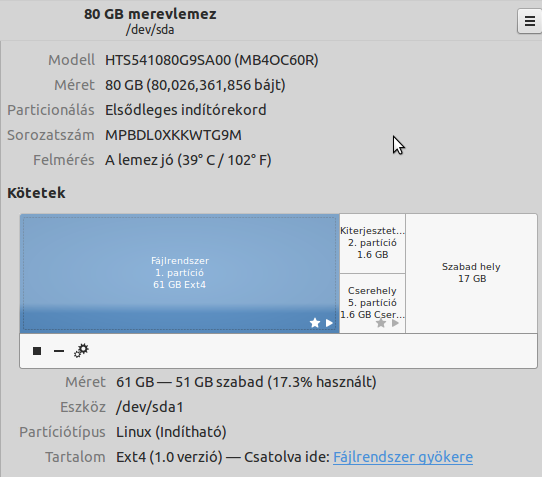The image size is (542, 477).
Task: Open partition options gears icon
Action: pos(81,351)
